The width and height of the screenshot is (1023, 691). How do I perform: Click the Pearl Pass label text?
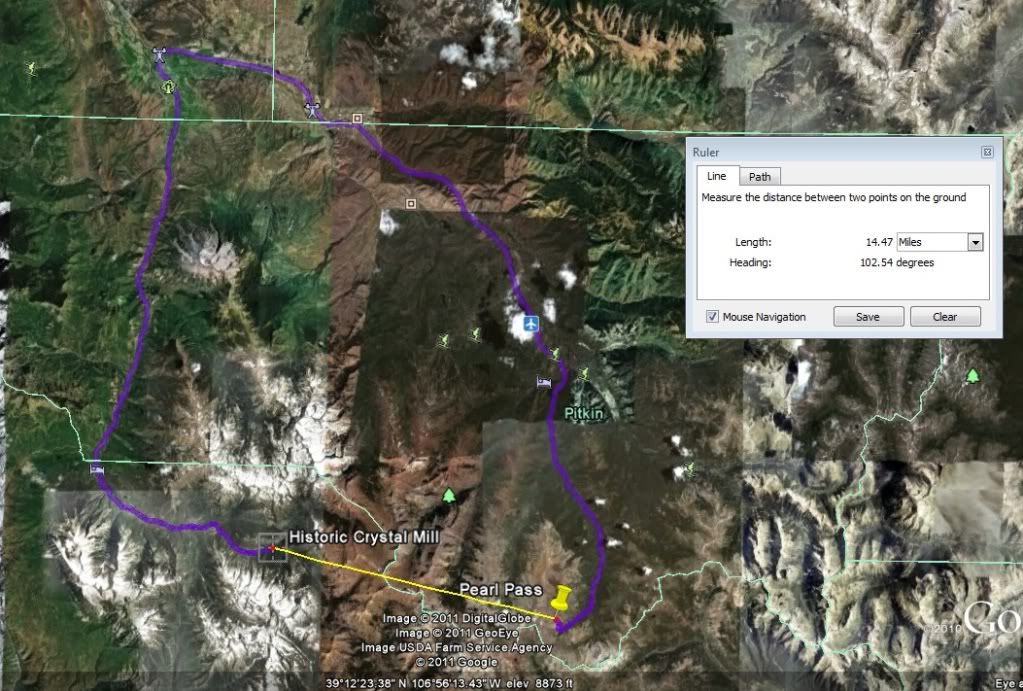(x=501, y=589)
